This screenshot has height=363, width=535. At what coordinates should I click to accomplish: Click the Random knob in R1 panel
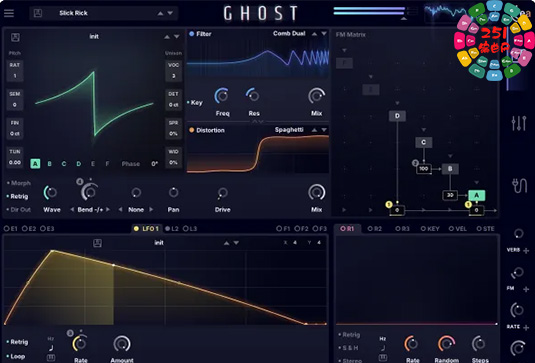446,344
